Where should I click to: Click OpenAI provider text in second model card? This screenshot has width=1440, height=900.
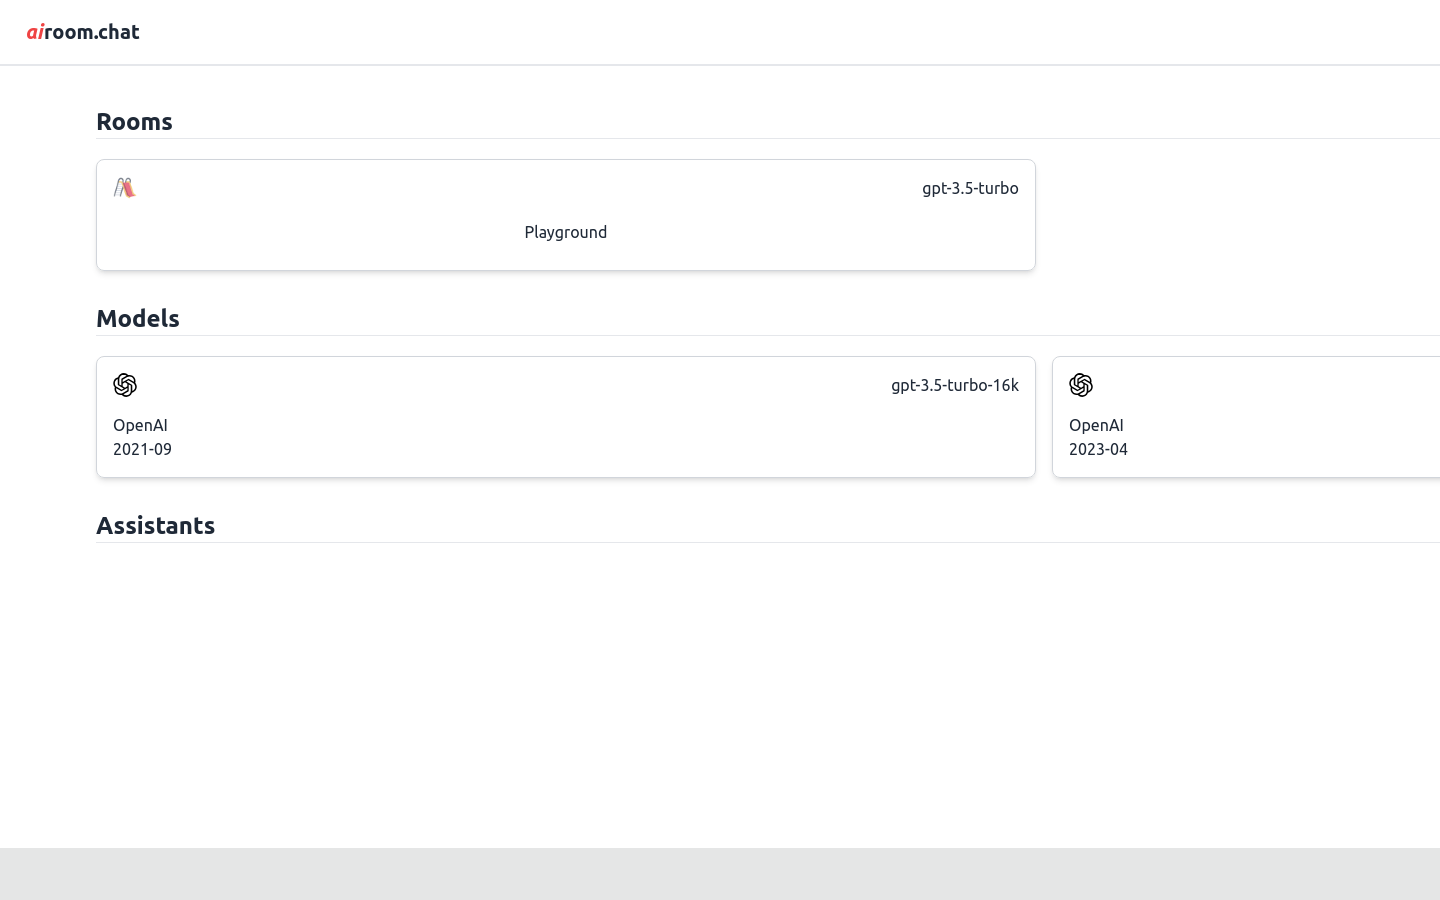tap(1096, 425)
